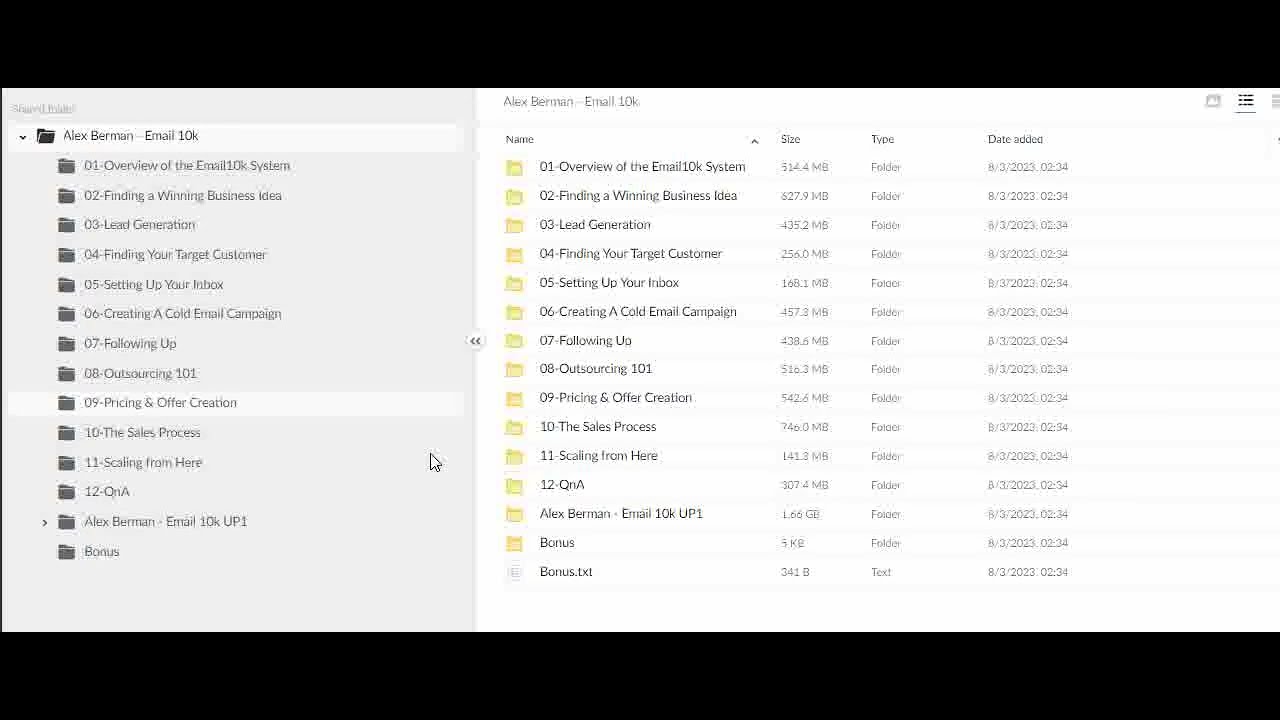
Task: Click sidebar folder icon for 09-Pricing & Offer Creation
Action: tap(67, 403)
